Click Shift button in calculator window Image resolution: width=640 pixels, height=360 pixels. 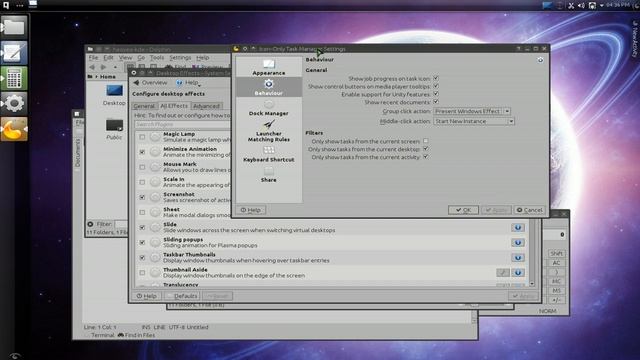[x=556, y=253]
